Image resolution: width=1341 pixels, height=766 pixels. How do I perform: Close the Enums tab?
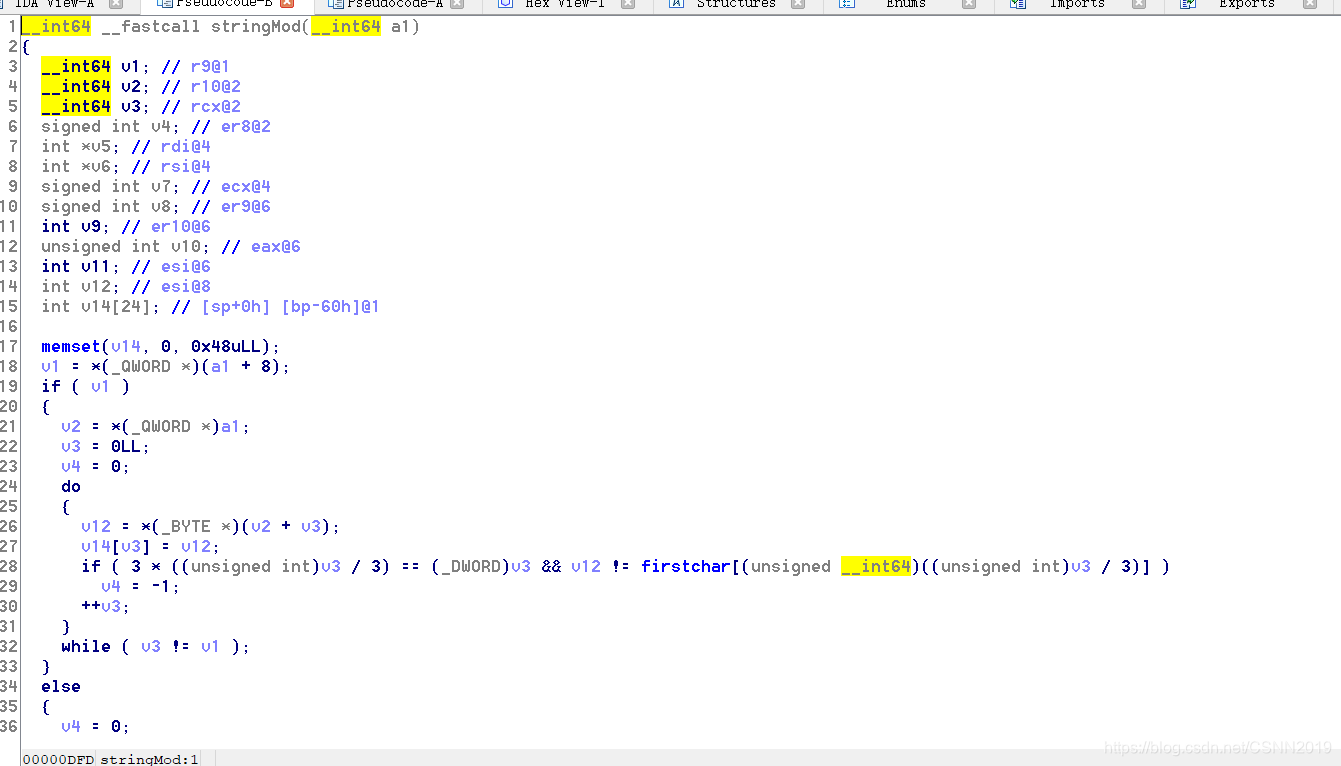(x=969, y=4)
